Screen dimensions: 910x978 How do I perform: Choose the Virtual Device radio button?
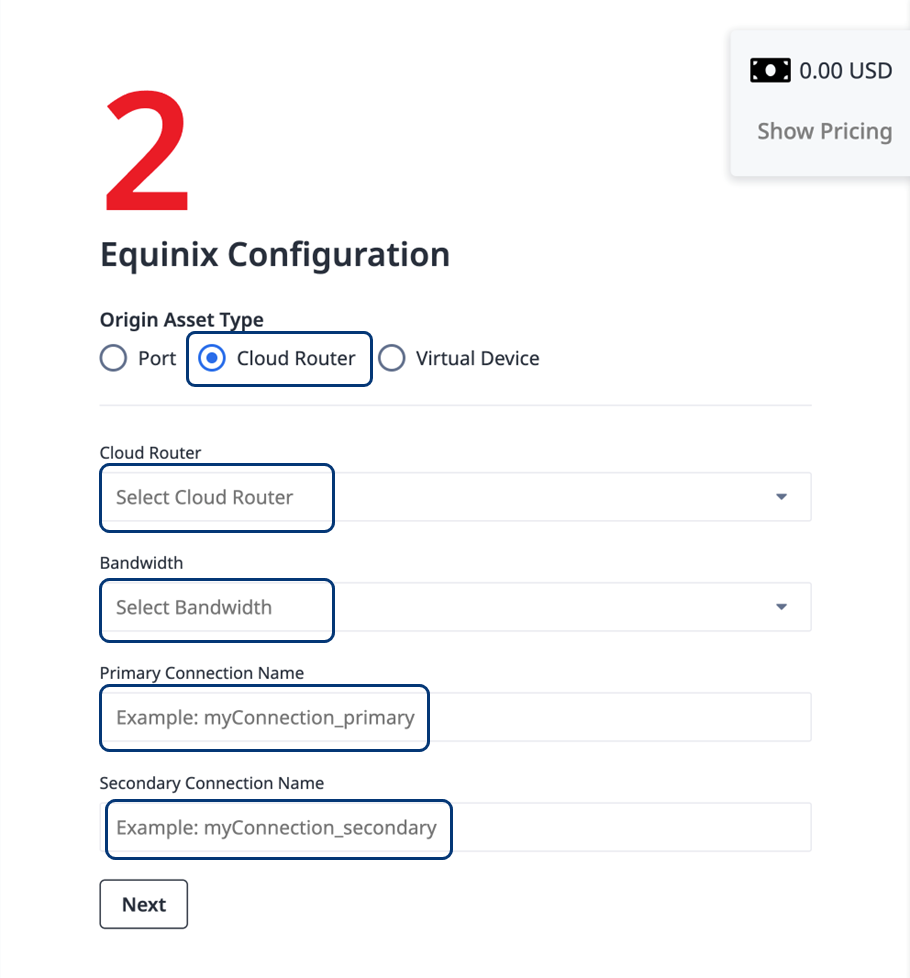[392, 358]
